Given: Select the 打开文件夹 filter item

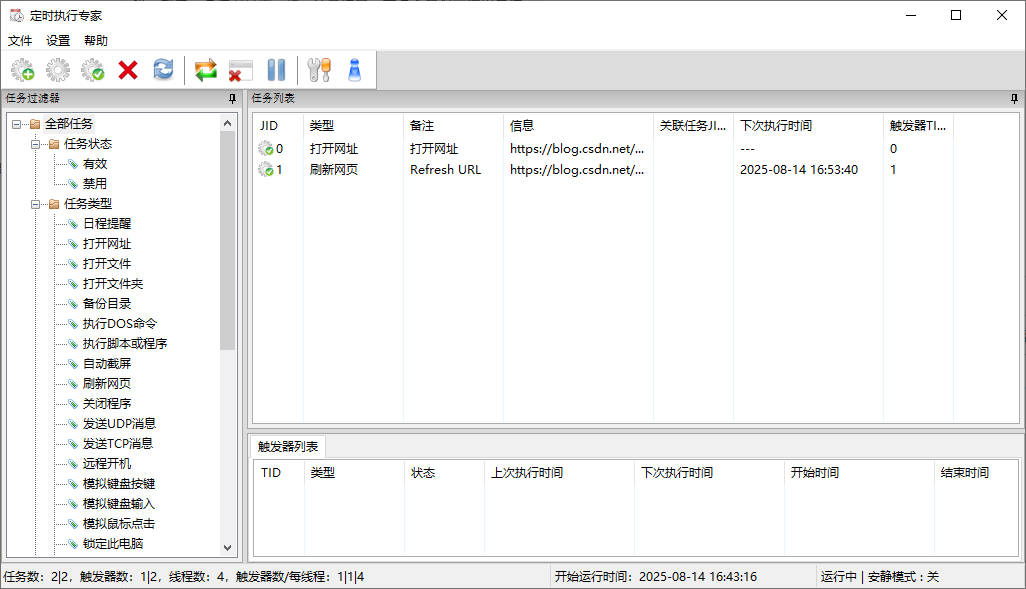Looking at the screenshot, I should [x=113, y=284].
